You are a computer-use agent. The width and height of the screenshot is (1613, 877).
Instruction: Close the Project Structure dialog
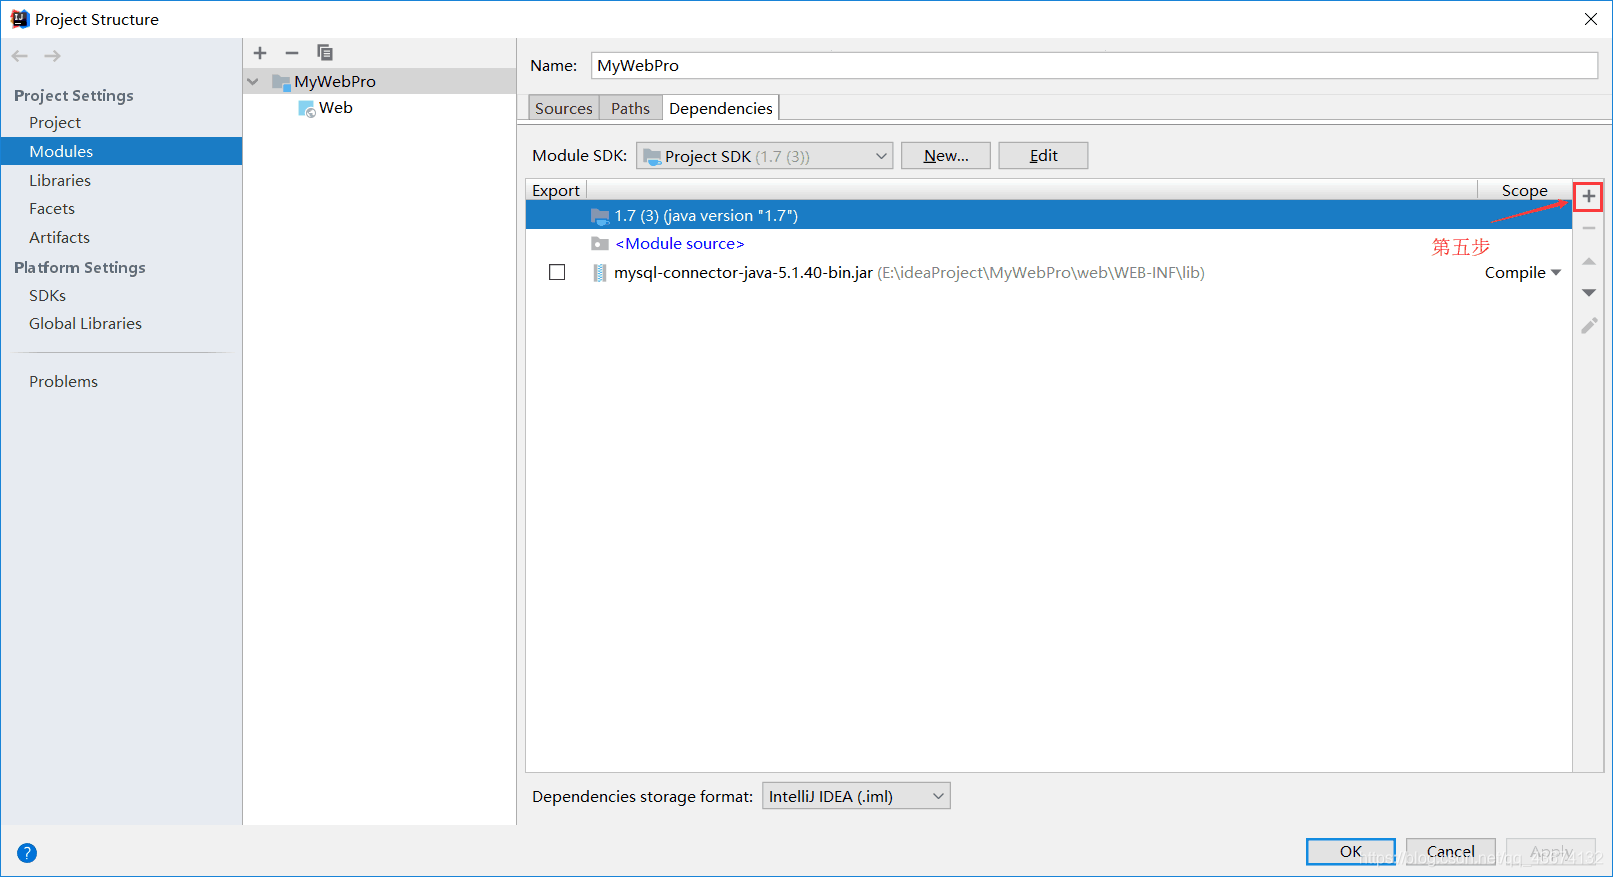tap(1590, 19)
